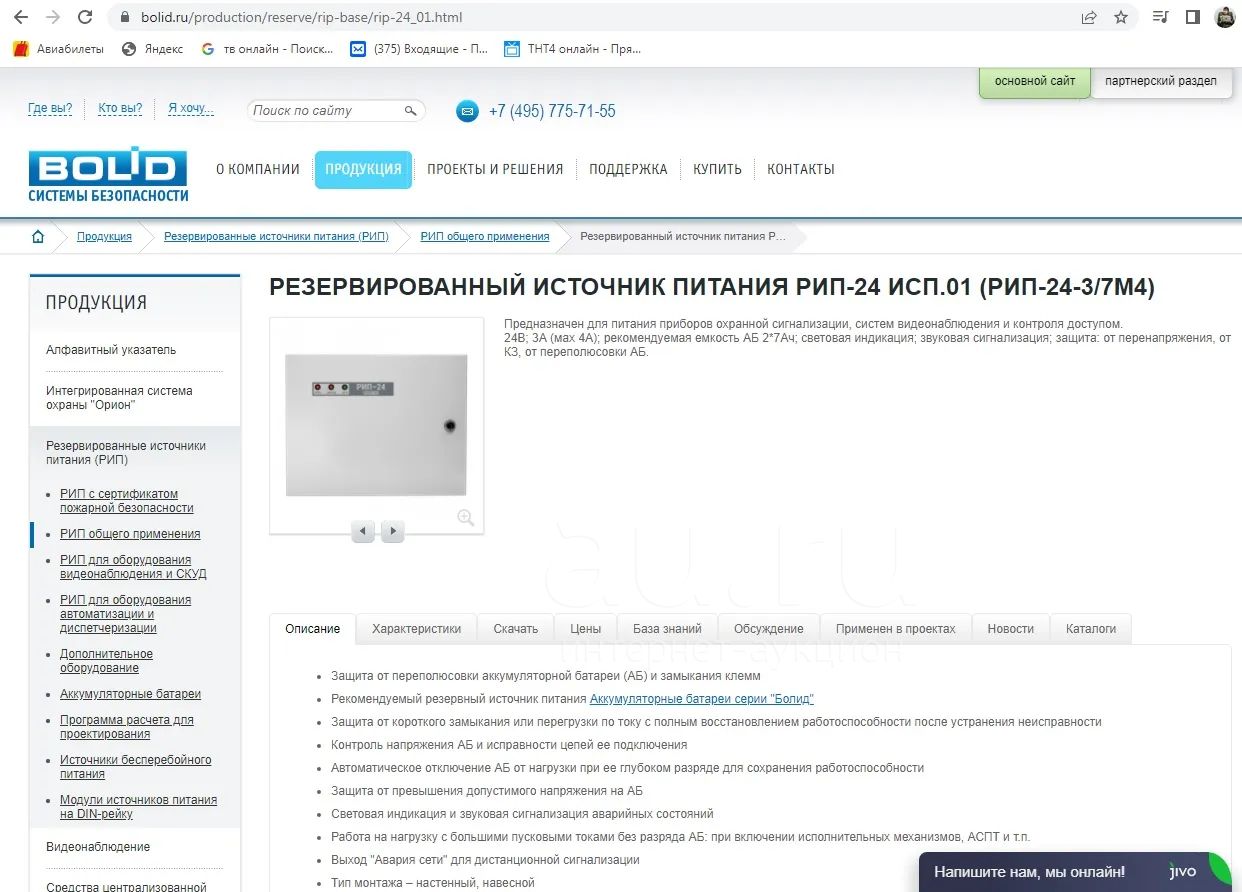Open 'Программа расчета для проектирования' link

tap(127, 727)
